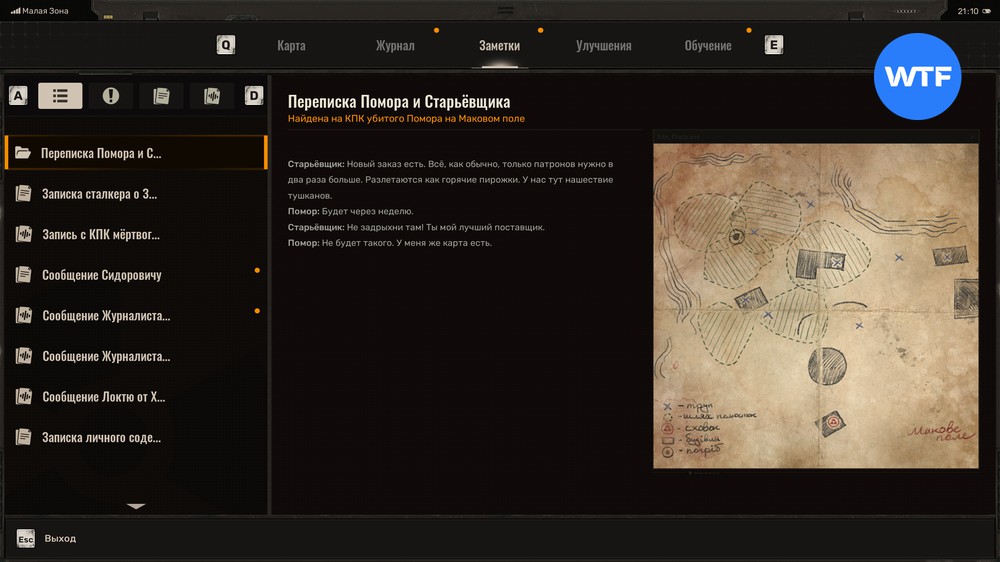Click the blue WTF logo badge

click(x=917, y=77)
